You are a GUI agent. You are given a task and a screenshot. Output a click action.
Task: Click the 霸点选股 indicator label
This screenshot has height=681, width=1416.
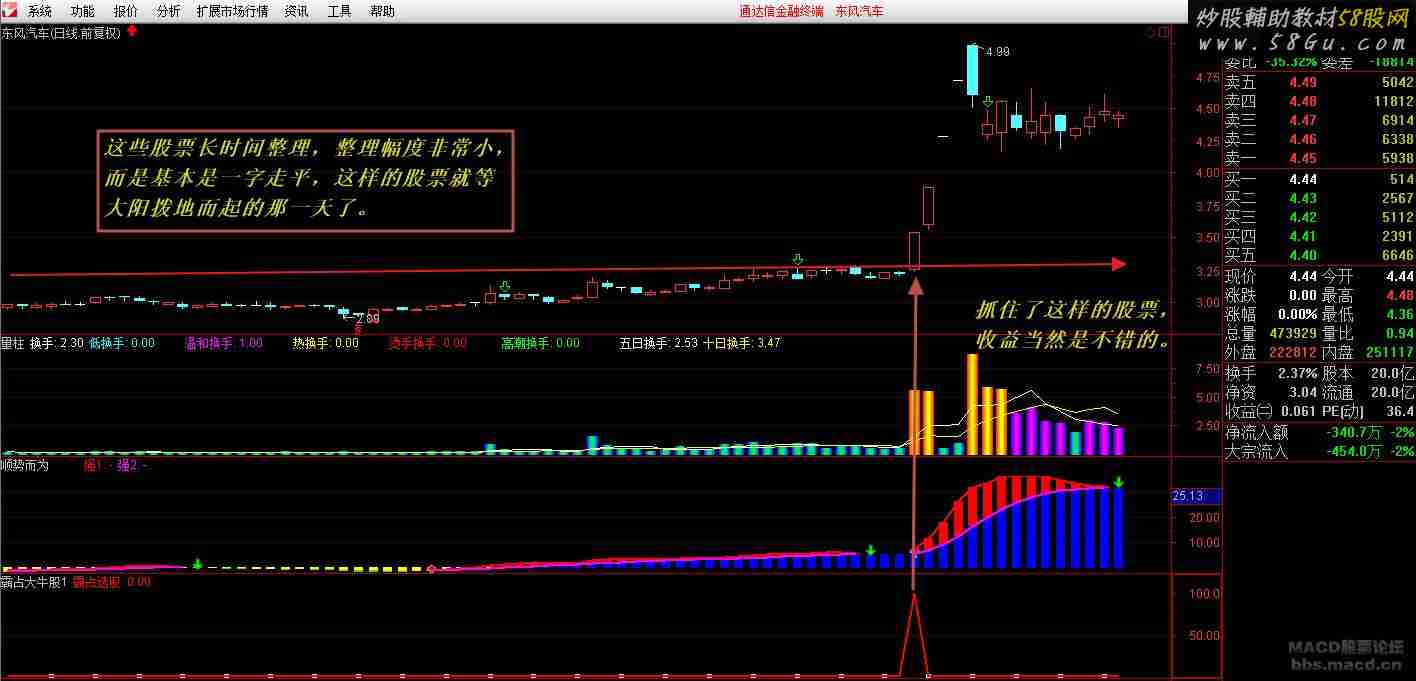click(97, 581)
